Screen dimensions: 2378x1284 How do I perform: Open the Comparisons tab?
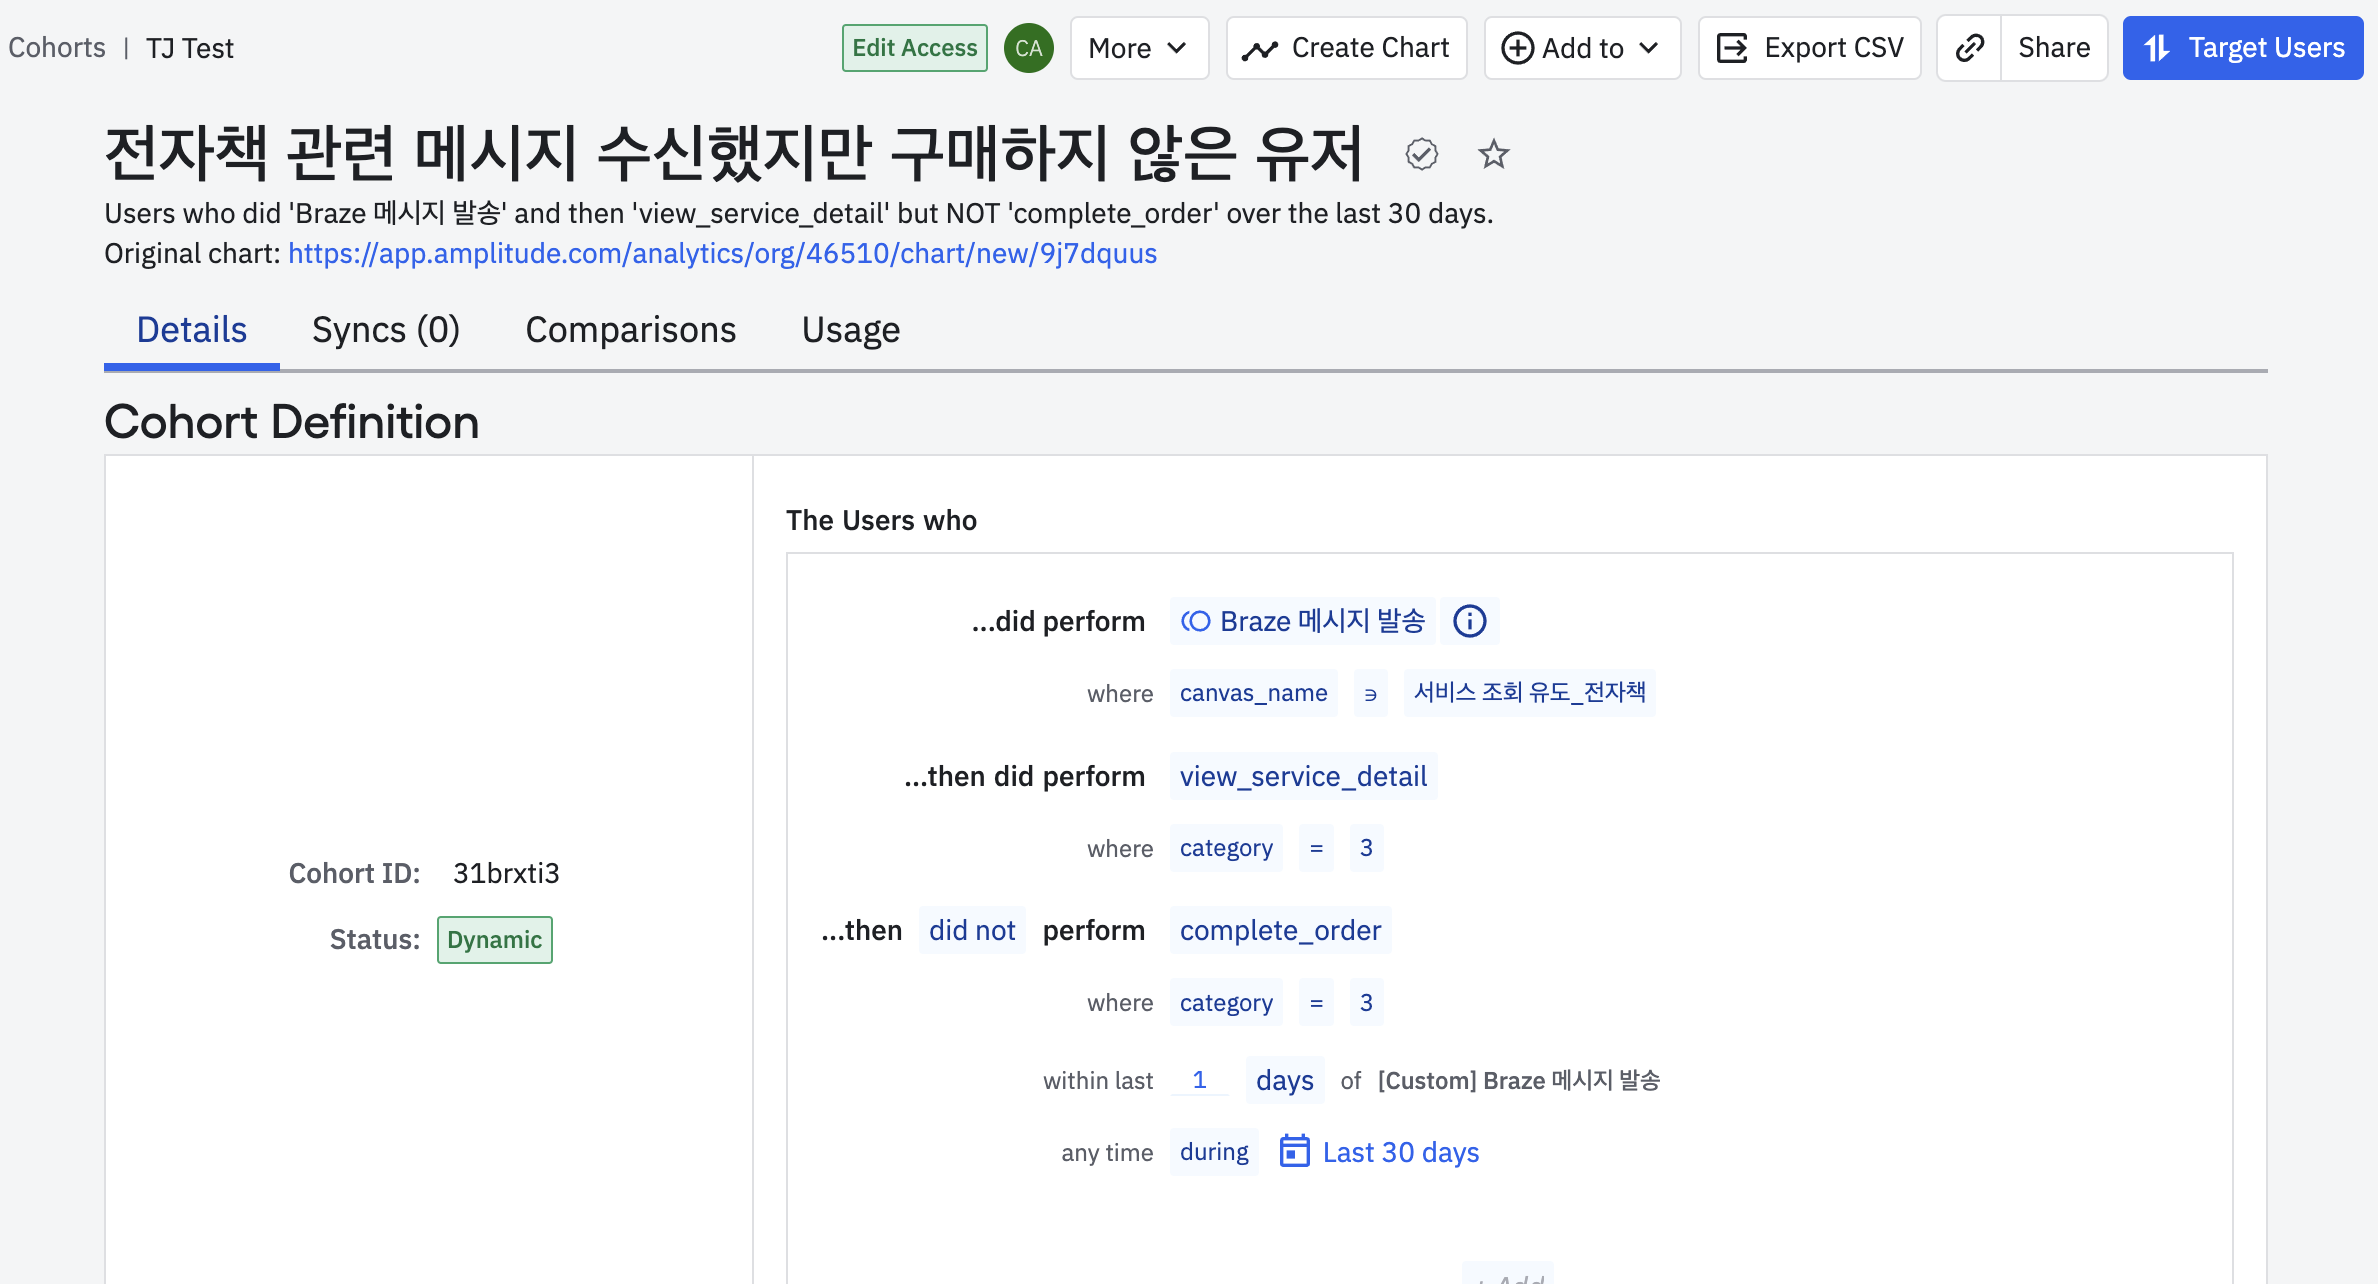[x=631, y=330]
